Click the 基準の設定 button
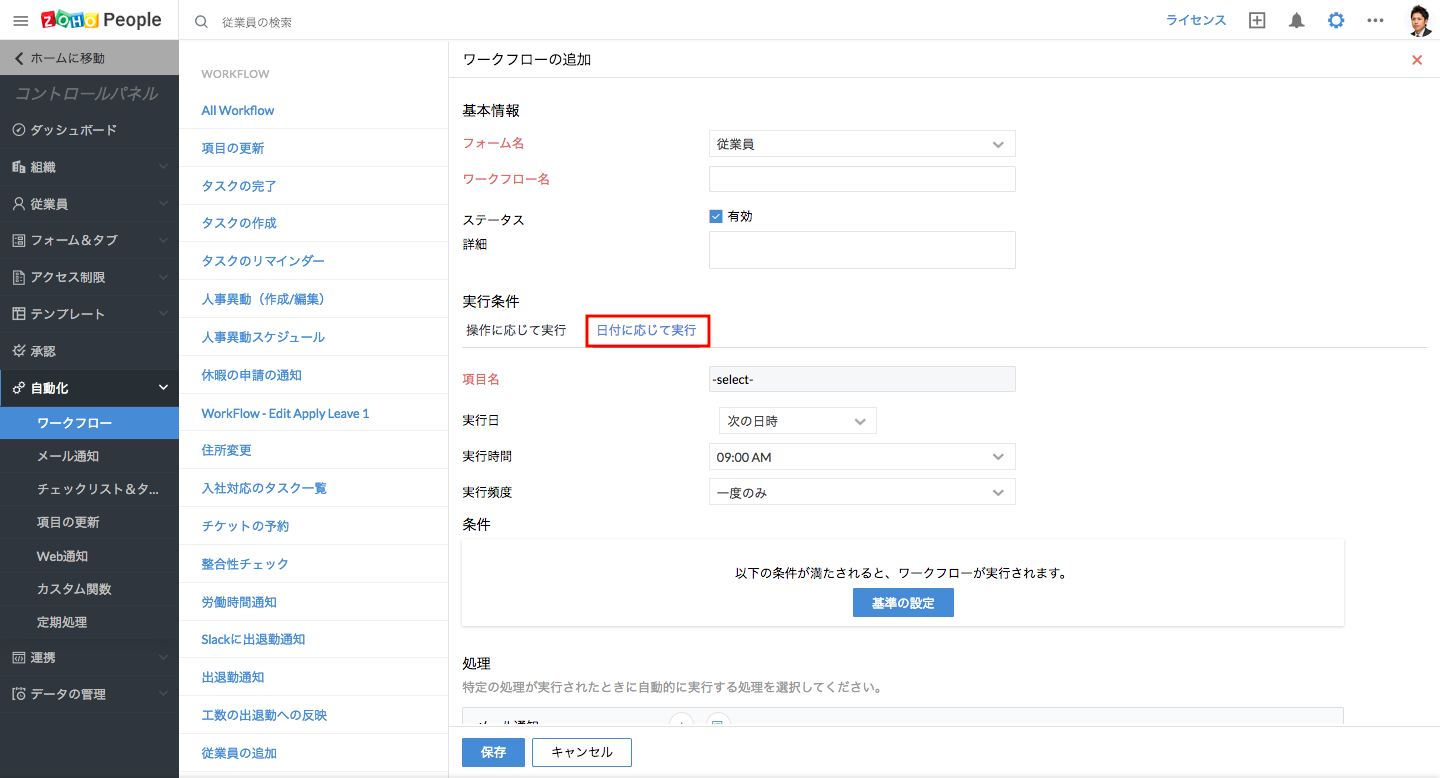 [903, 603]
